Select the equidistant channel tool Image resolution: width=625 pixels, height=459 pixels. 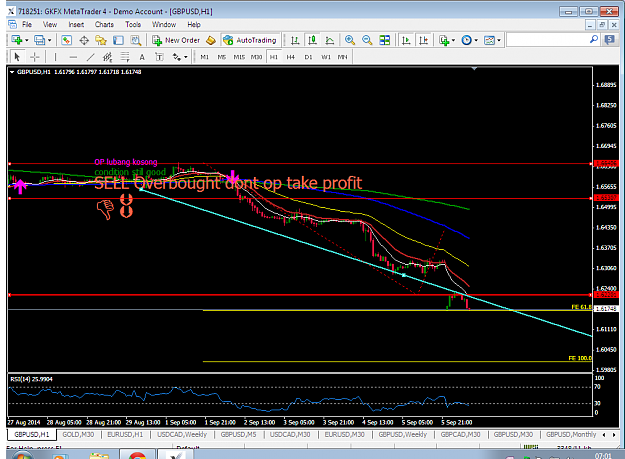(x=108, y=57)
